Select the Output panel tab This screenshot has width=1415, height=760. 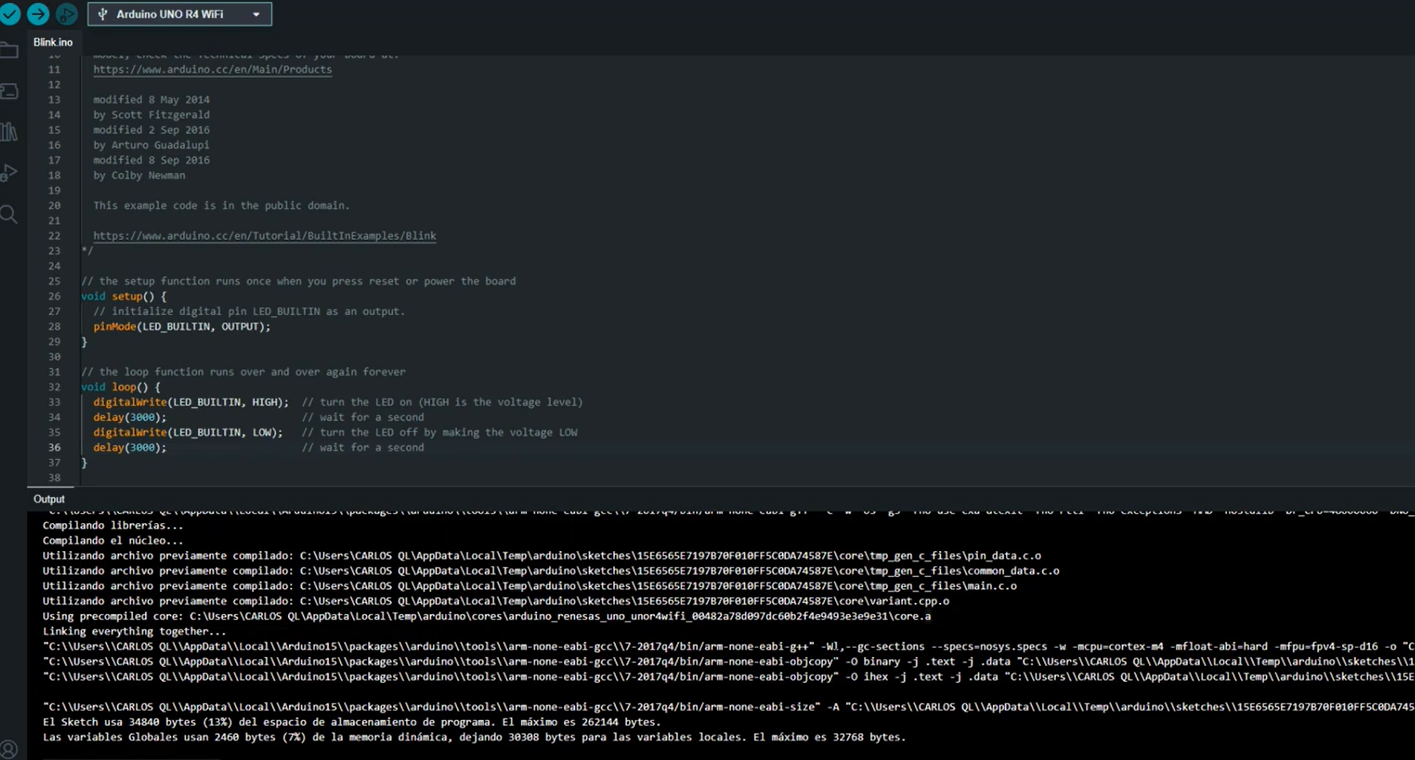49,499
